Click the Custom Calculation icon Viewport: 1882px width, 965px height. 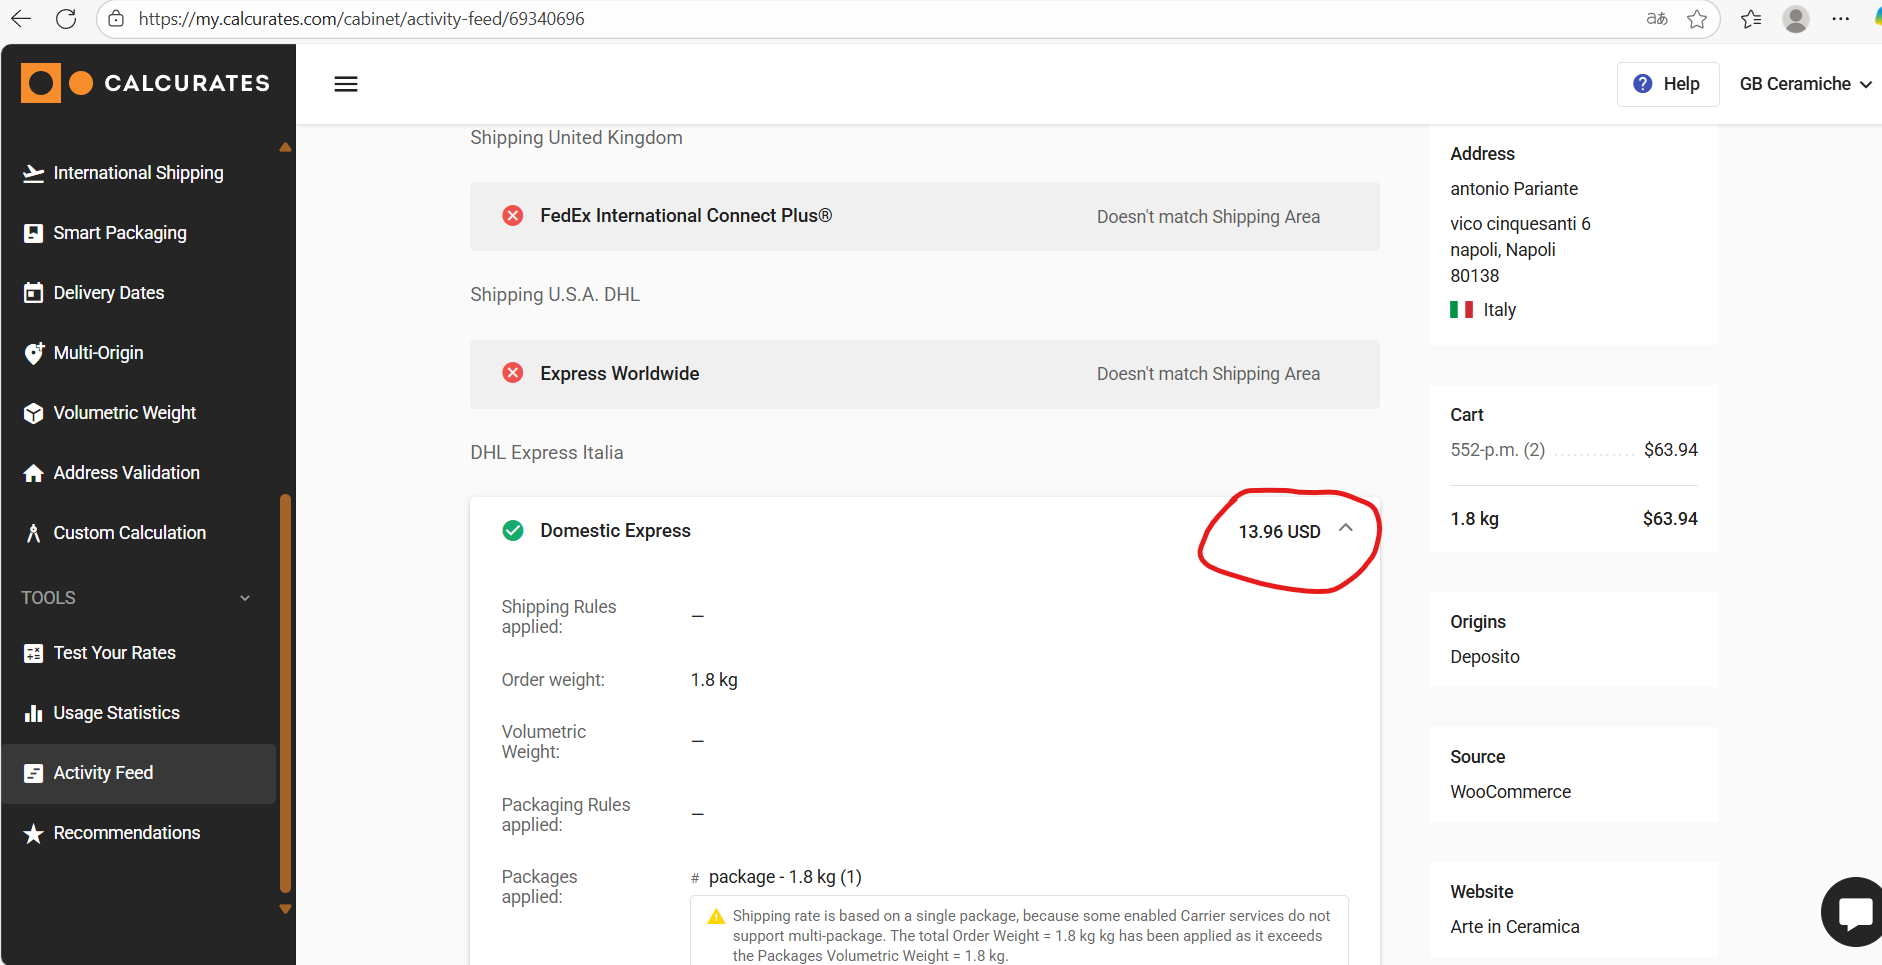[x=34, y=533]
